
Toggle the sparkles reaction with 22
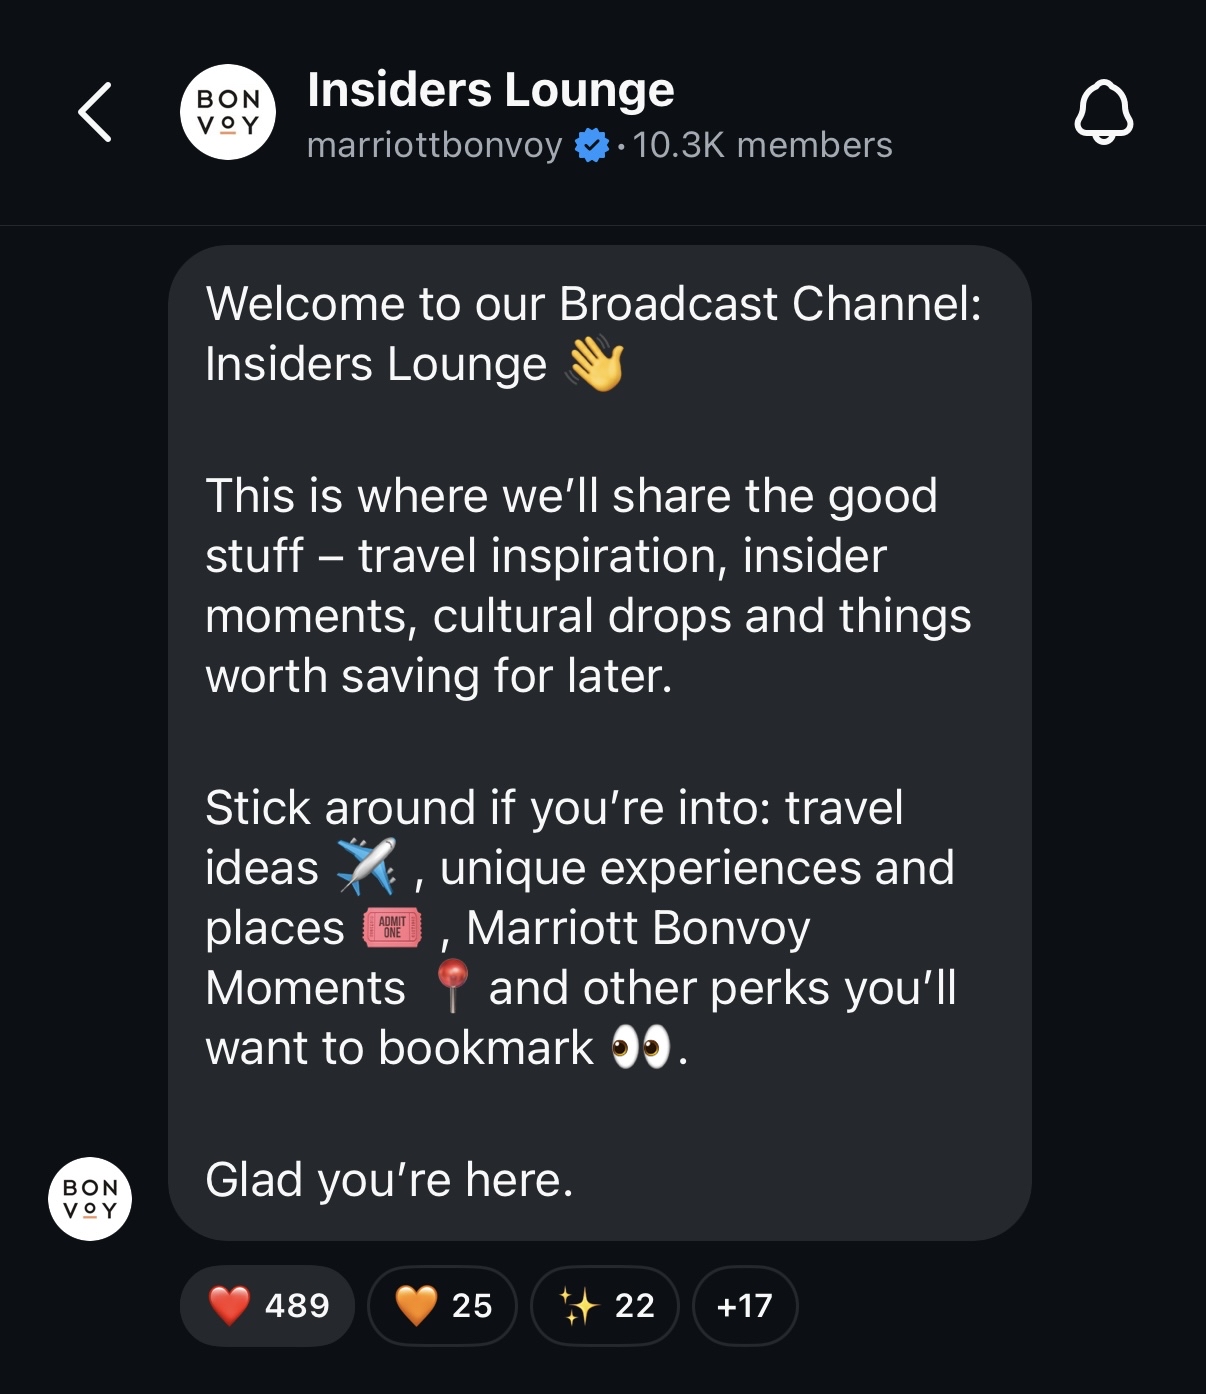(605, 1305)
